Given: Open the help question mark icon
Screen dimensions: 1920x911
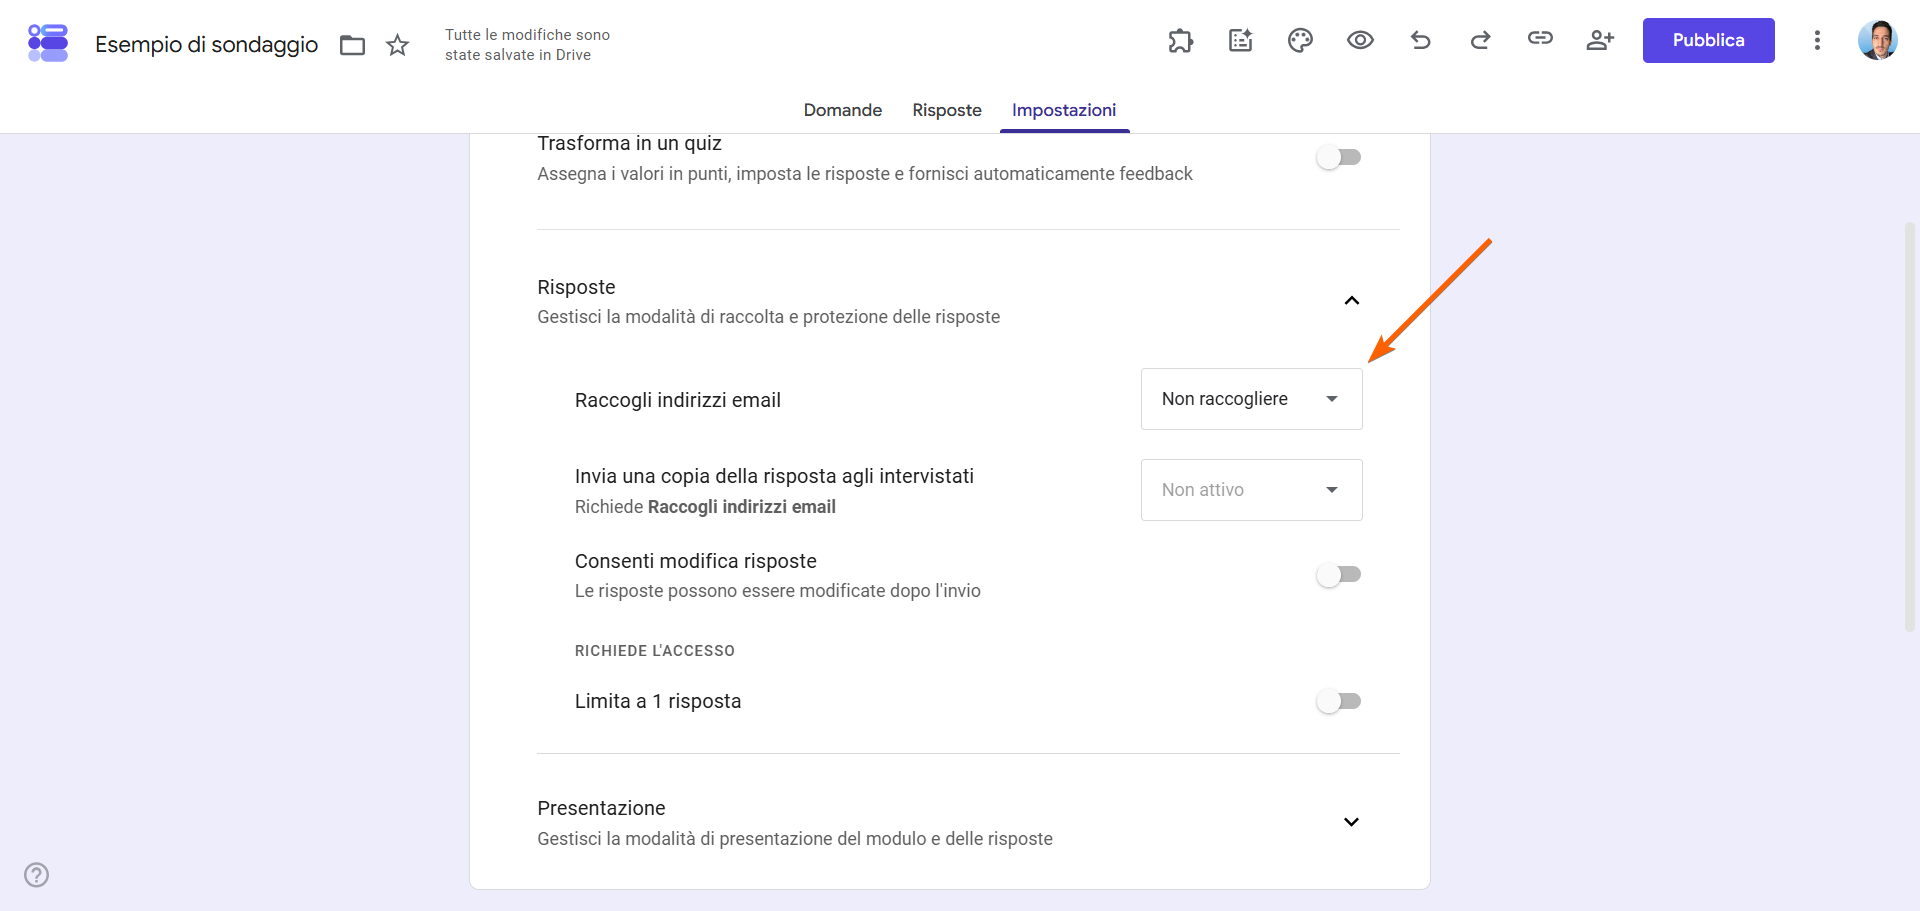Looking at the screenshot, I should tap(37, 875).
